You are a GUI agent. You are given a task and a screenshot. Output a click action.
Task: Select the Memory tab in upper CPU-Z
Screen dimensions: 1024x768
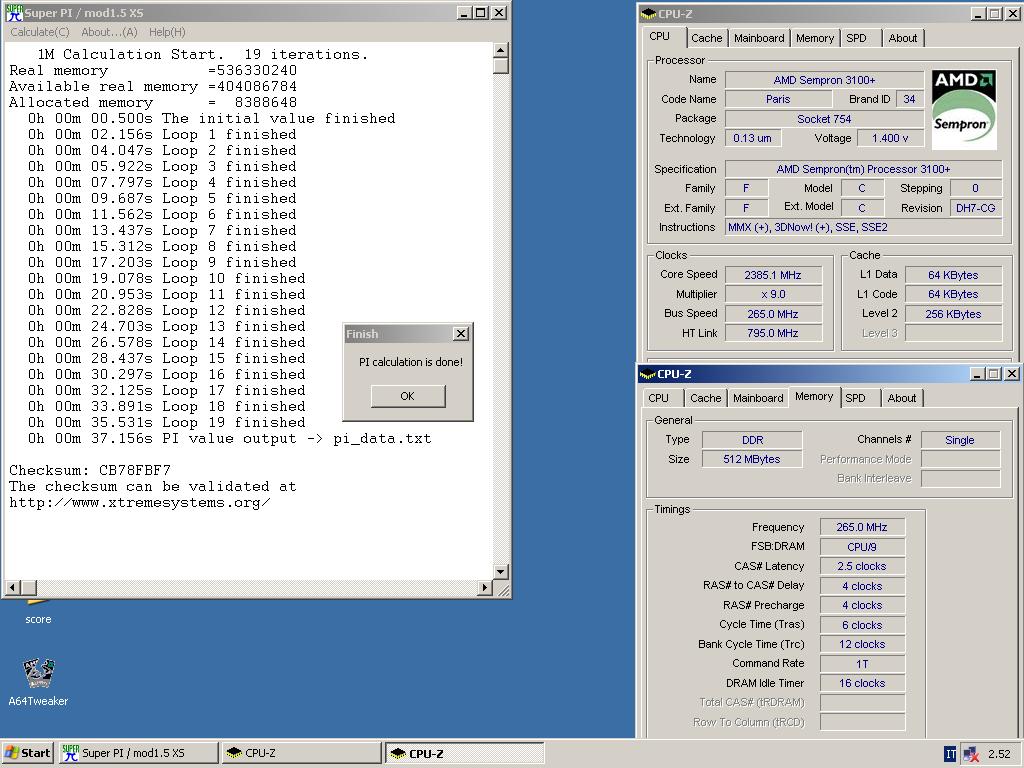(x=814, y=38)
